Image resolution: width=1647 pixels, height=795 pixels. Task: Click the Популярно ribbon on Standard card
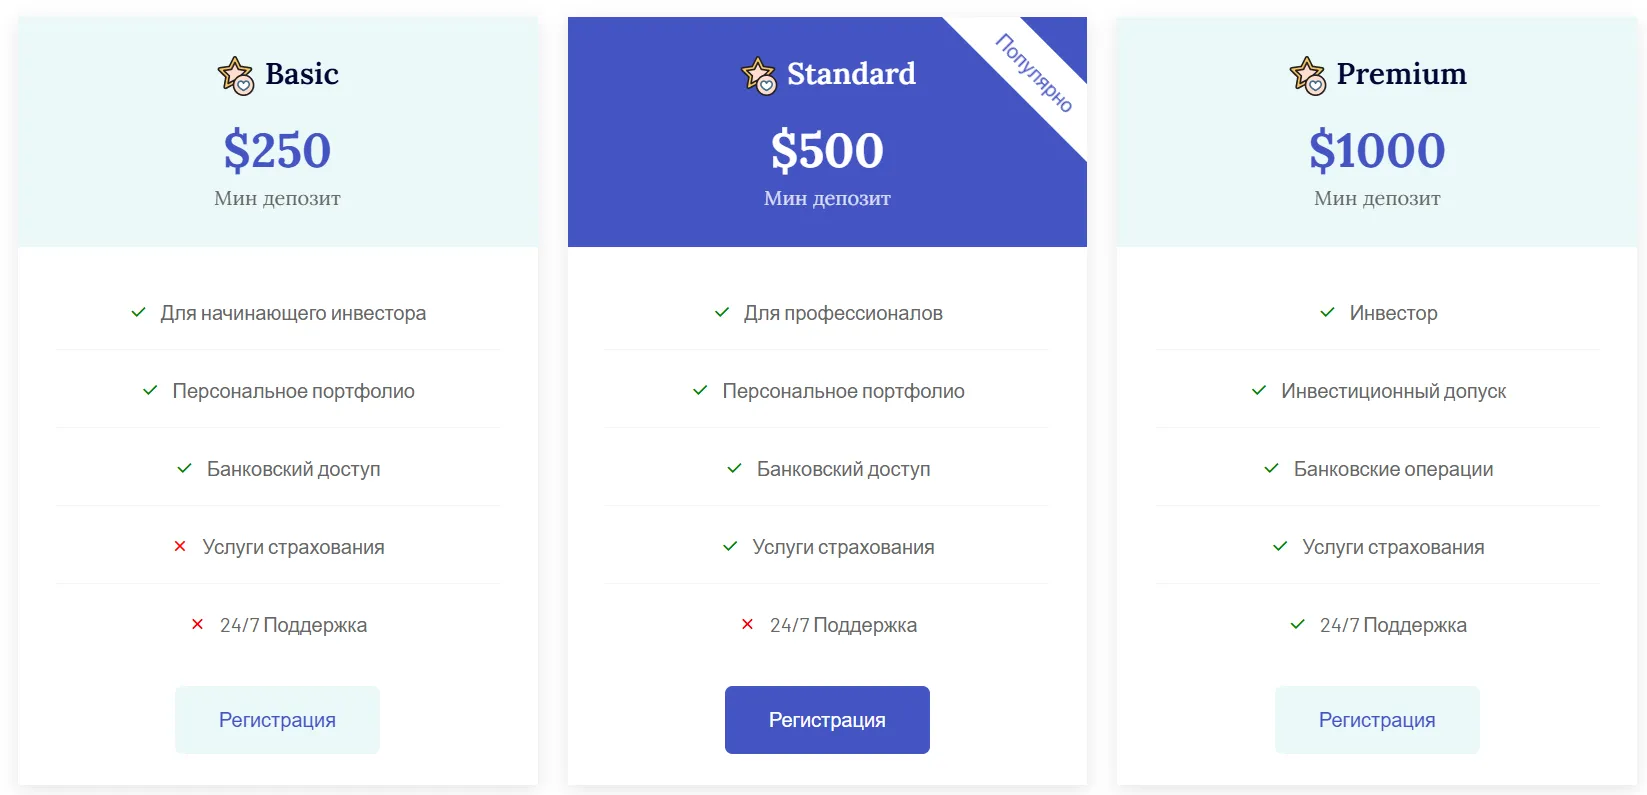[1034, 73]
